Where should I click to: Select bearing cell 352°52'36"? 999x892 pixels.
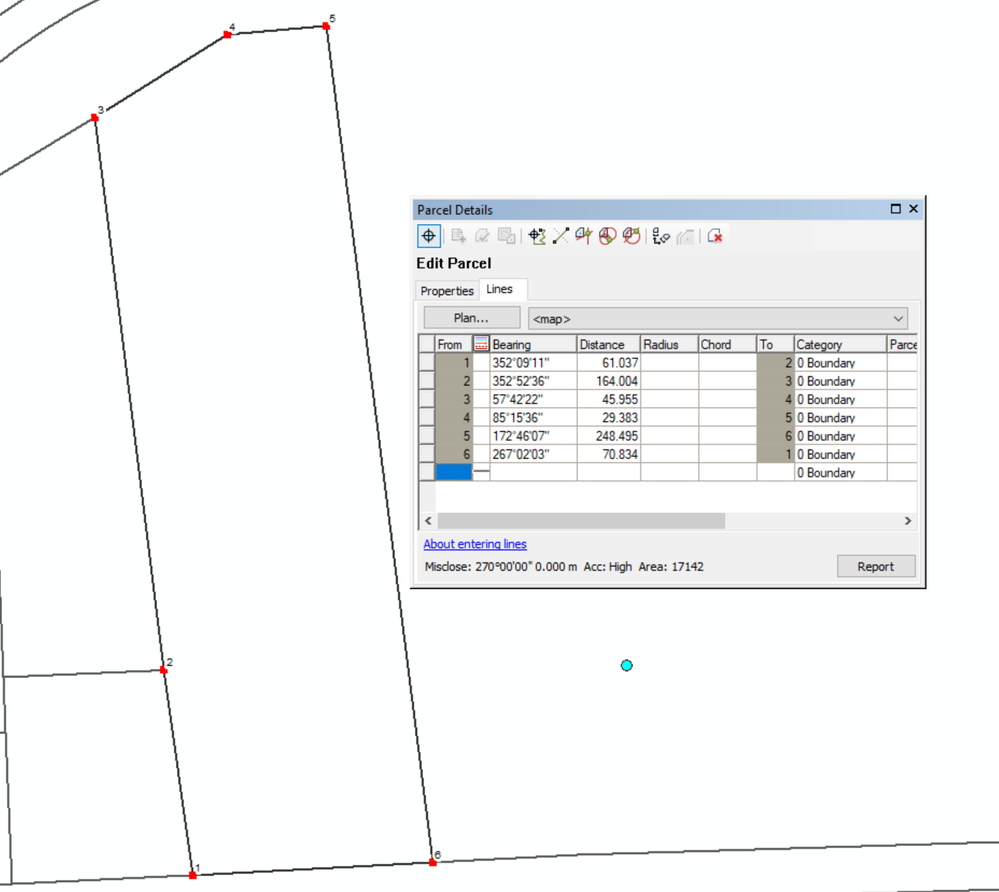[x=533, y=381]
